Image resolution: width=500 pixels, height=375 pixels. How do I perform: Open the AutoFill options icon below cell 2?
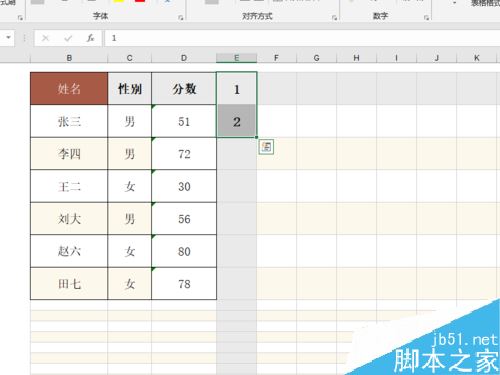pos(266,147)
